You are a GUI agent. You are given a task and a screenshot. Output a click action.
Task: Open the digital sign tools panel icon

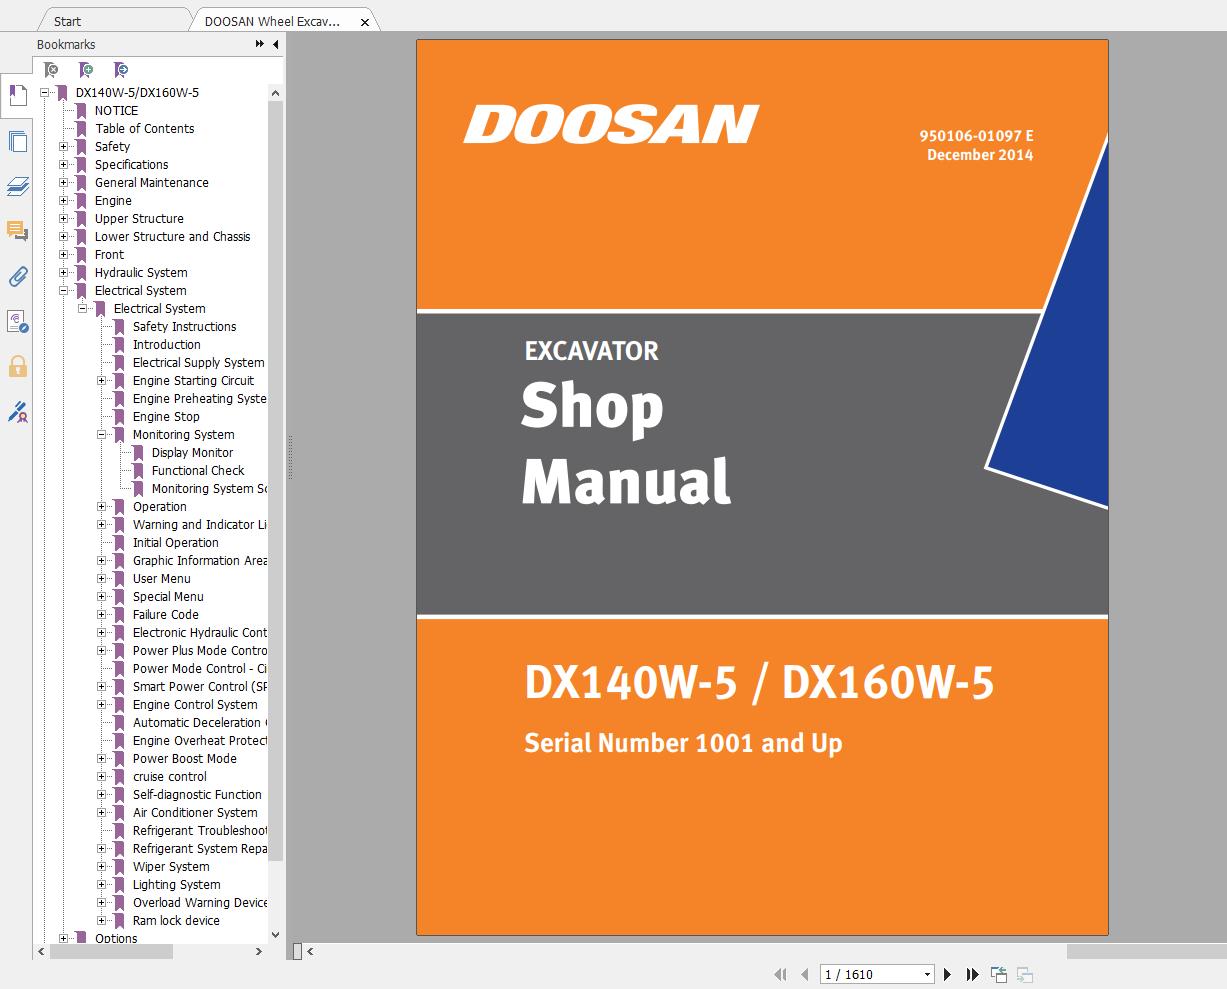17,411
